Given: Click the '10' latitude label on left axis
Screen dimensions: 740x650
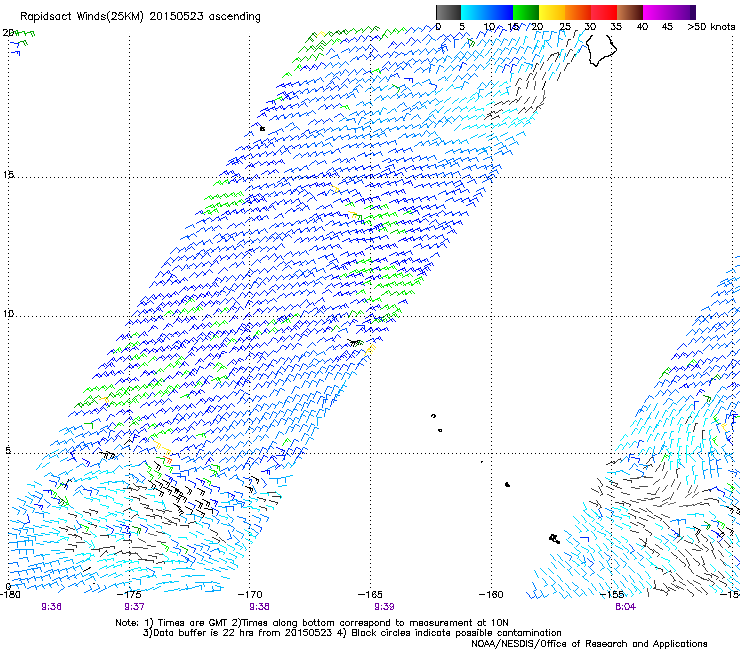Looking at the screenshot, I should click(x=8, y=313).
